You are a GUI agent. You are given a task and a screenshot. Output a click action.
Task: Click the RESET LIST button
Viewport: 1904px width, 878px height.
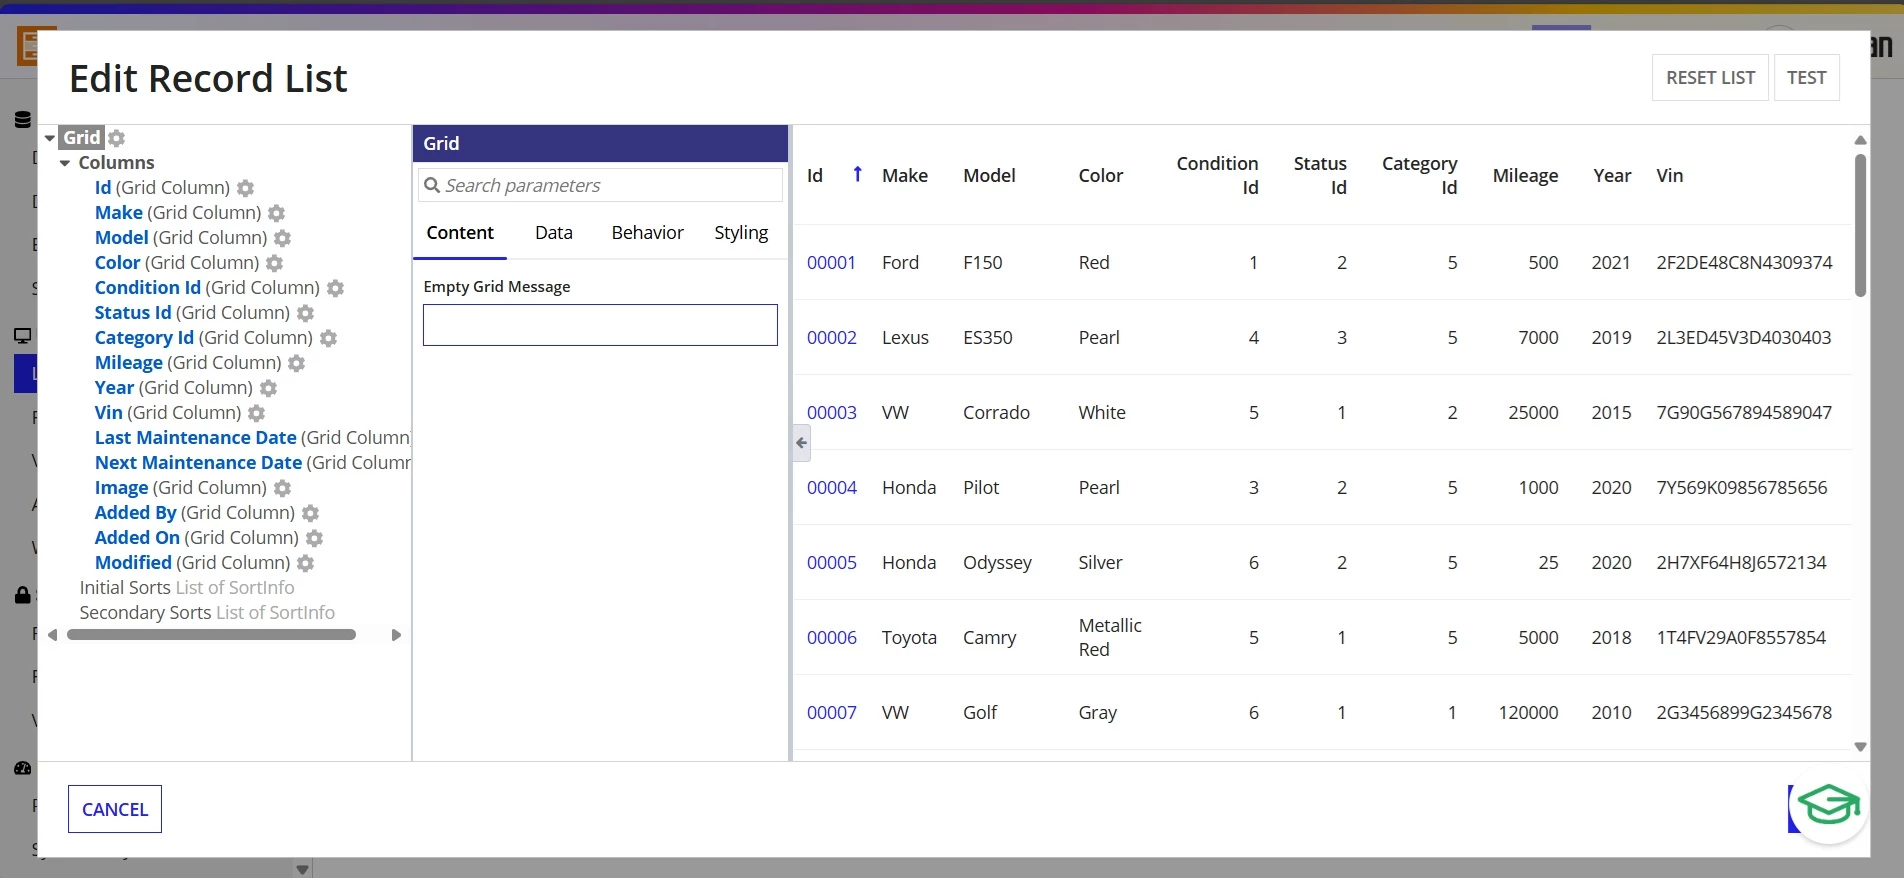click(x=1710, y=78)
